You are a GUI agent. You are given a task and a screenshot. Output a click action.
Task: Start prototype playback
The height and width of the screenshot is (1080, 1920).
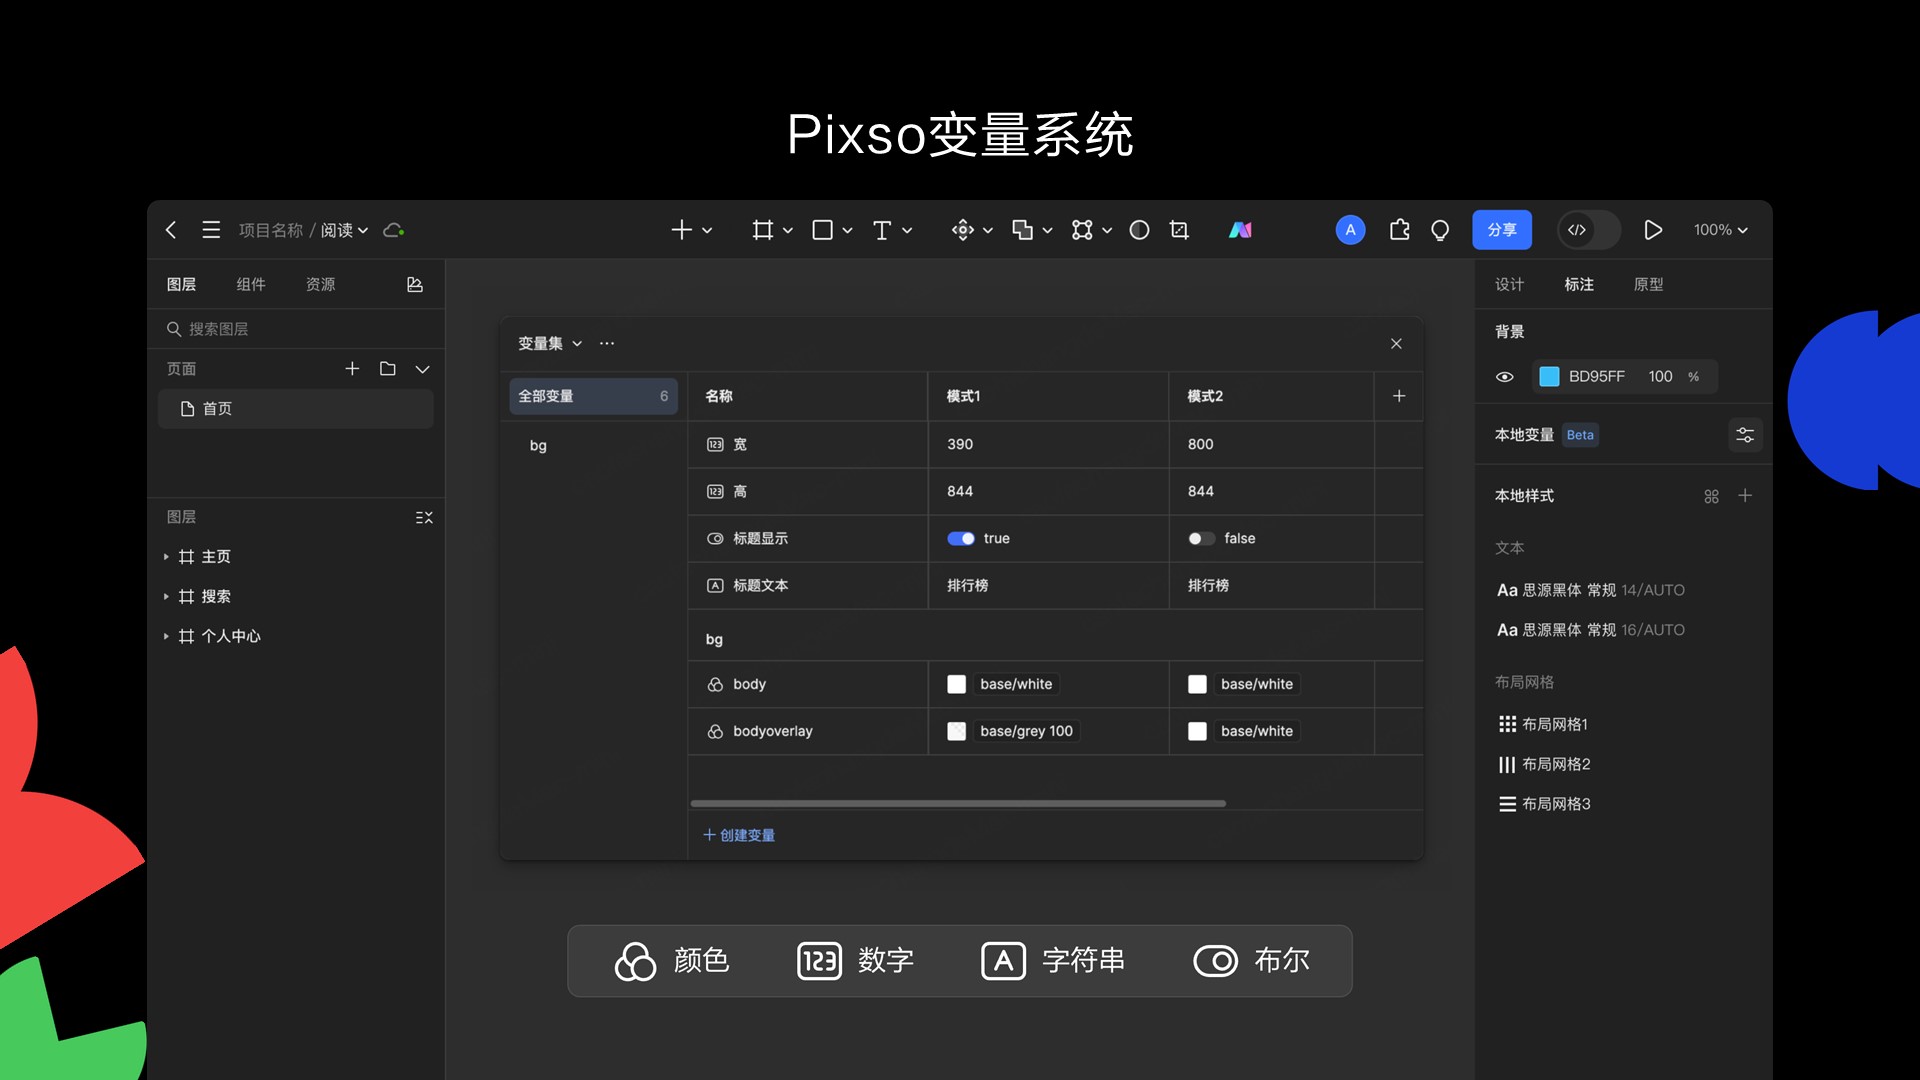(1653, 230)
